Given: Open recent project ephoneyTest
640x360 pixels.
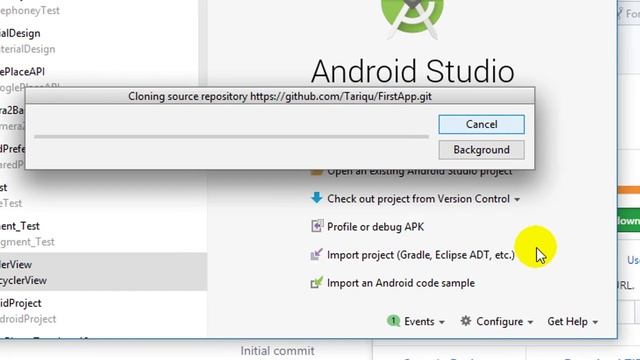Looking at the screenshot, I should [30, 11].
